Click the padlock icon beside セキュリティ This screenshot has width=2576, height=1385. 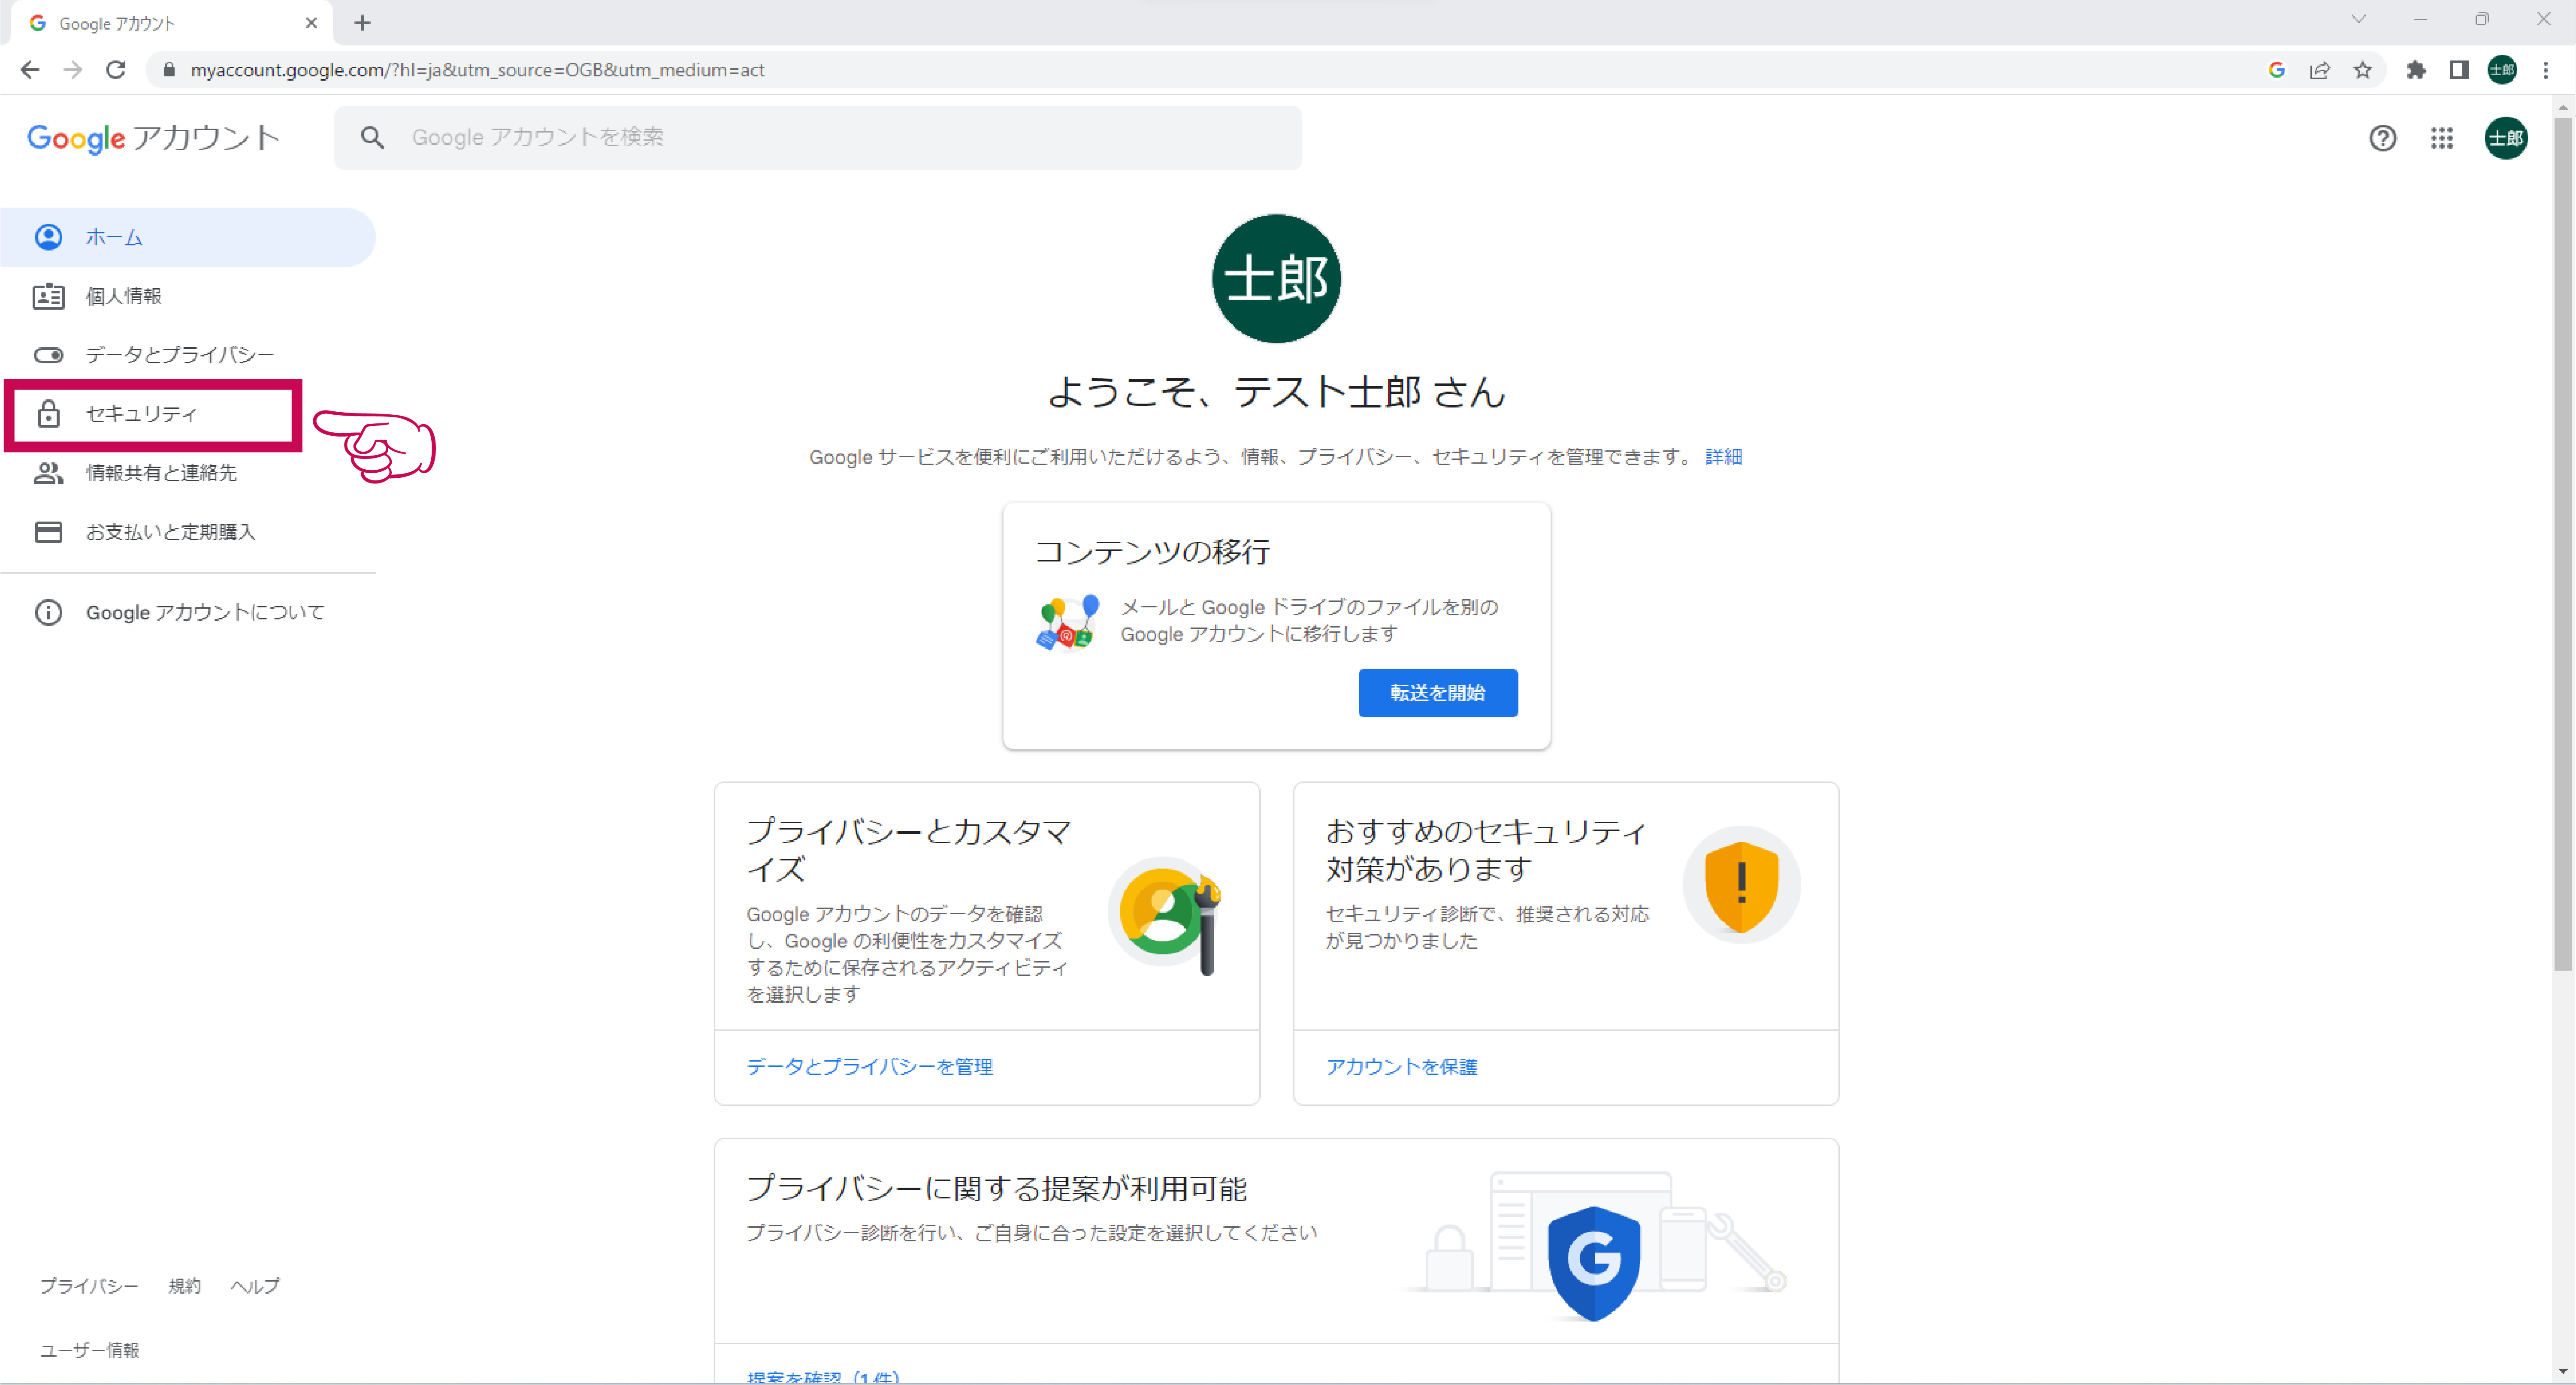pyautogui.click(x=48, y=414)
